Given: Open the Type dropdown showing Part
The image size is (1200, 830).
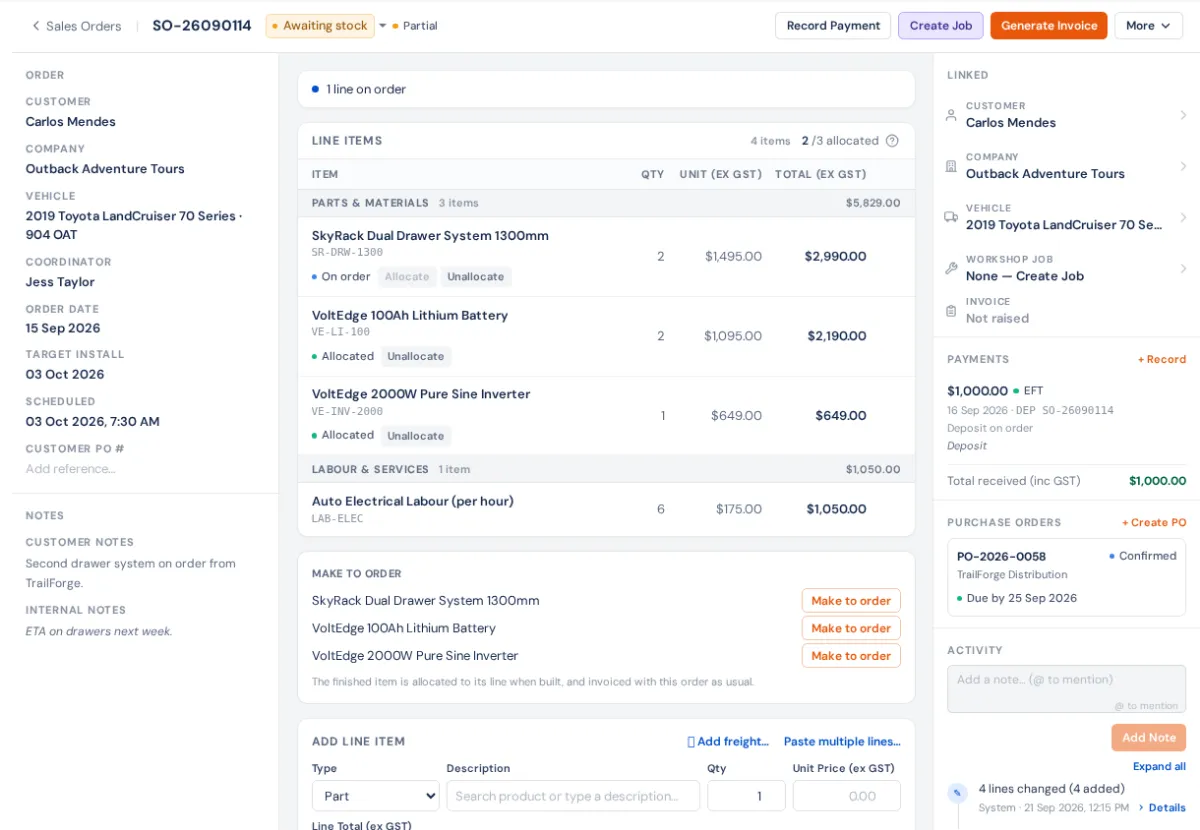Looking at the screenshot, I should (x=376, y=796).
